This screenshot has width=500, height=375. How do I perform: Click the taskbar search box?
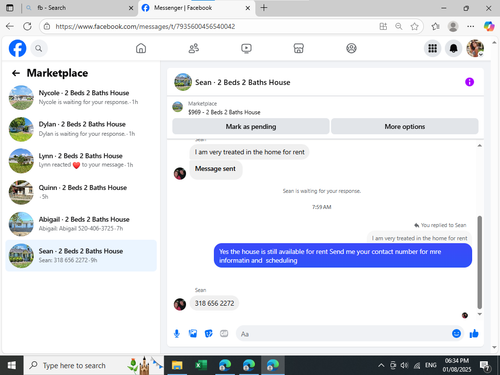[x=94, y=365]
